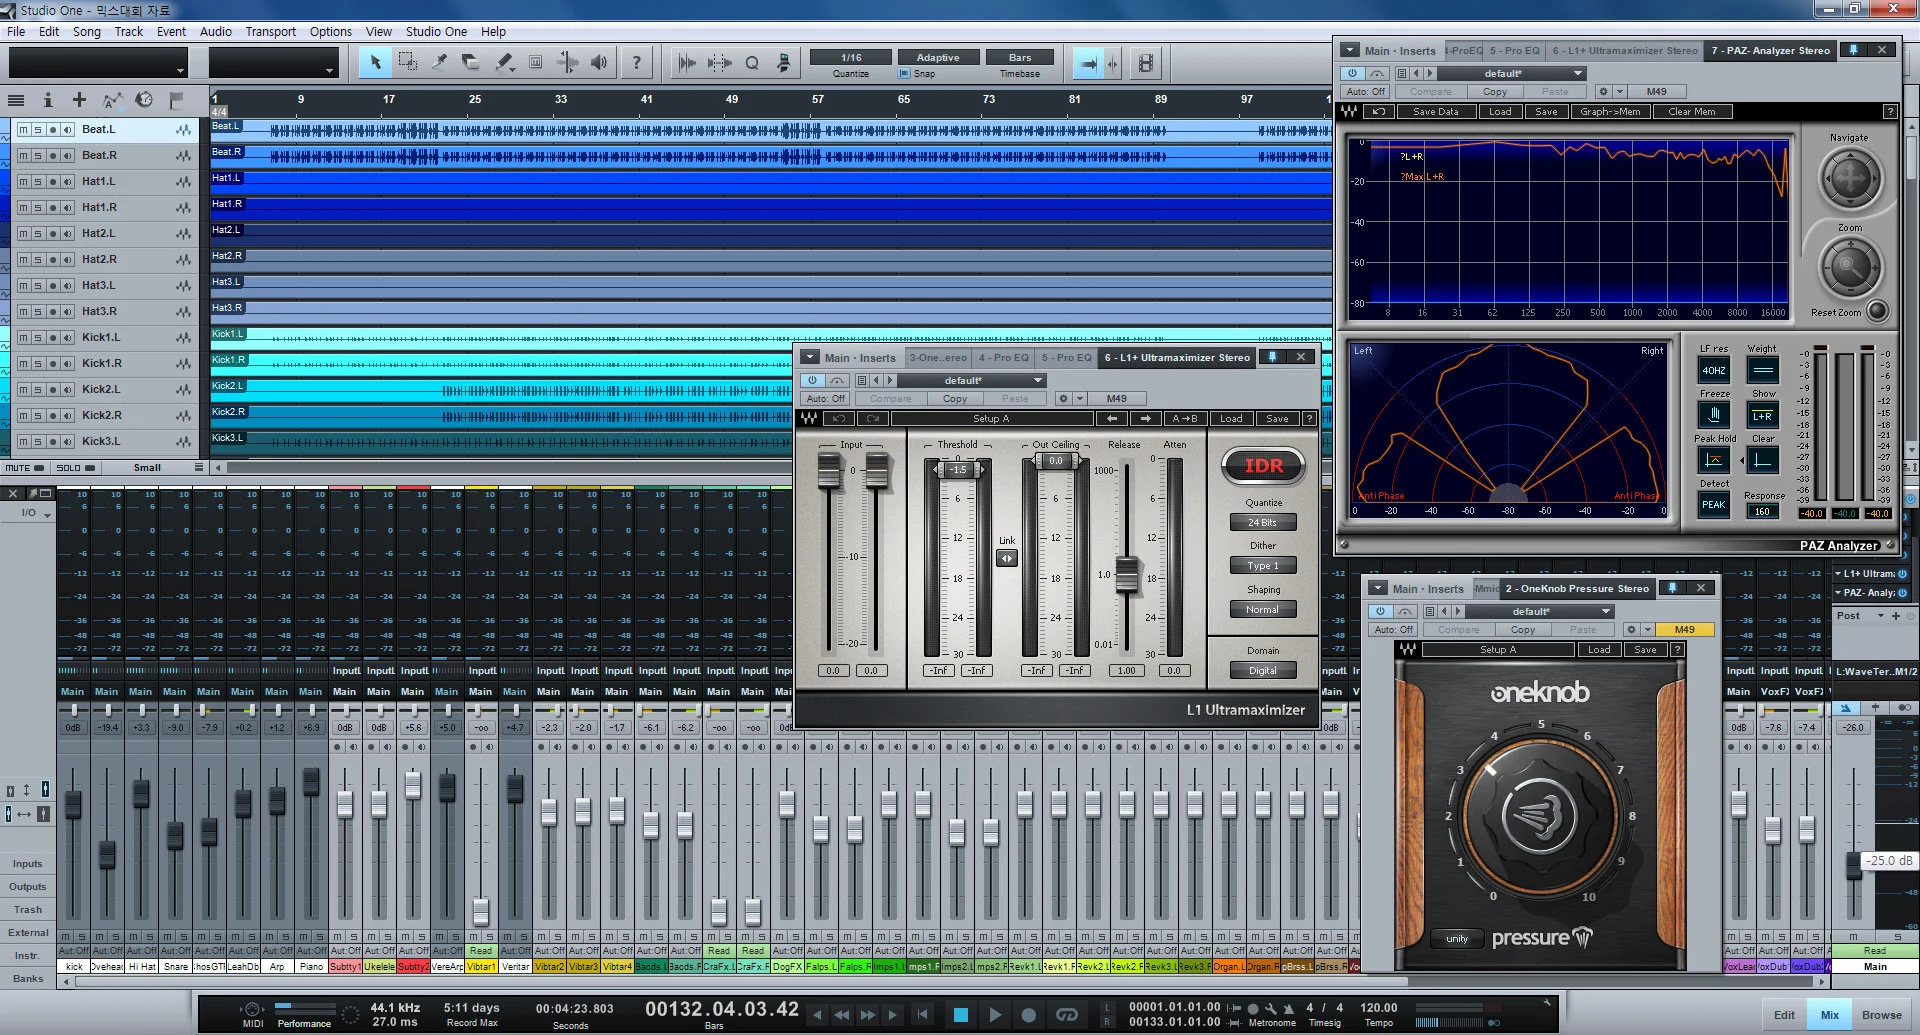Toggle Autoscroll arrow button in toolbar
The height and width of the screenshot is (1035, 1920).
pos(1088,63)
